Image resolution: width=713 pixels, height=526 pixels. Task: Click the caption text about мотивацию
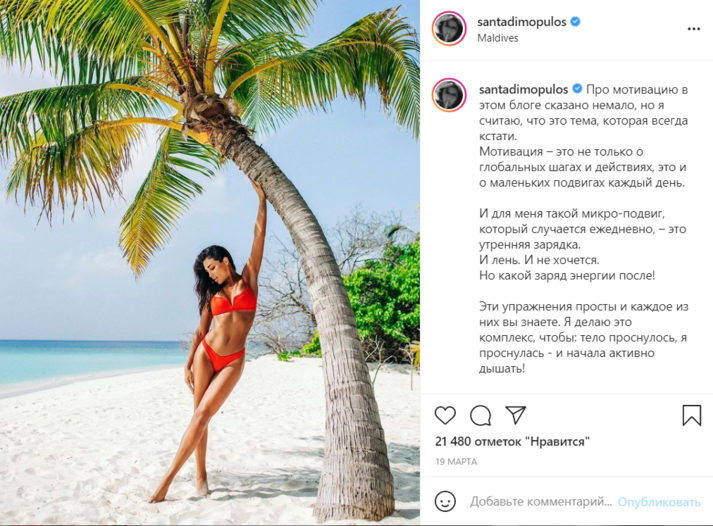[583, 229]
